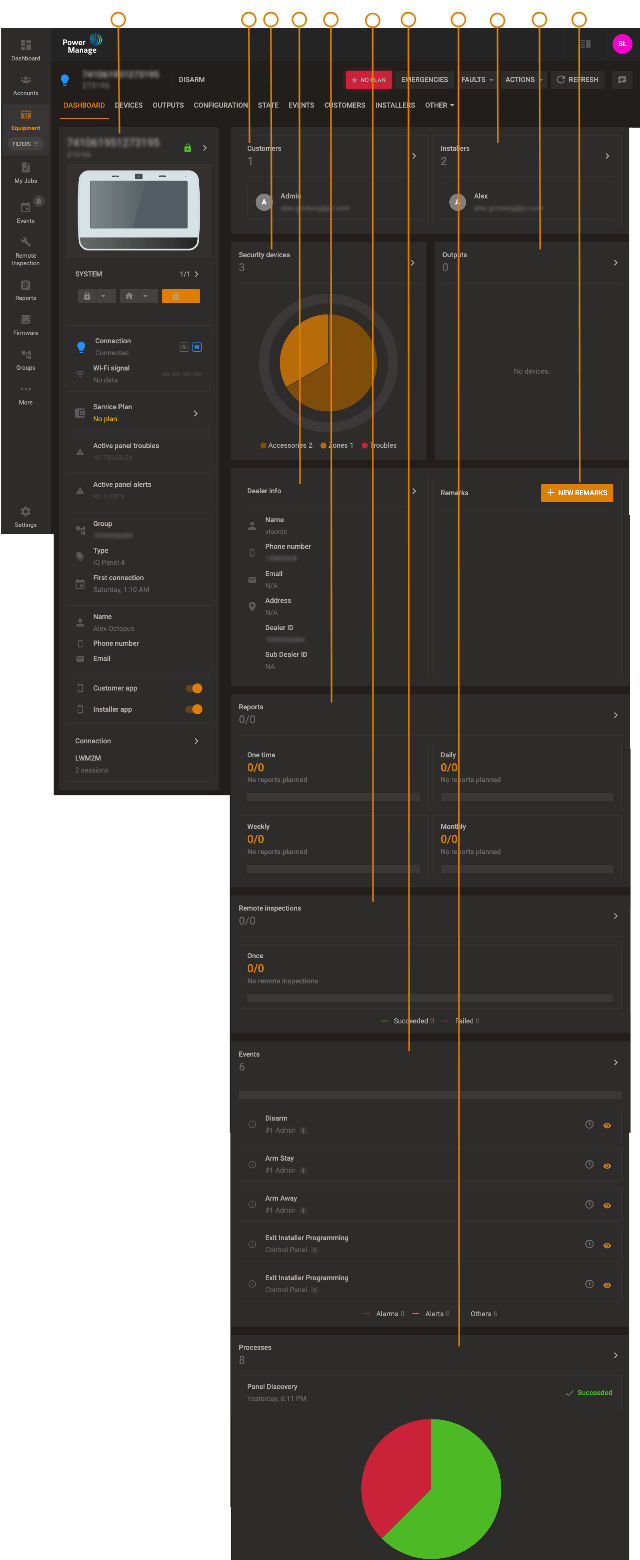
Task: Click the security devices pie chart
Action: (x=328, y=362)
